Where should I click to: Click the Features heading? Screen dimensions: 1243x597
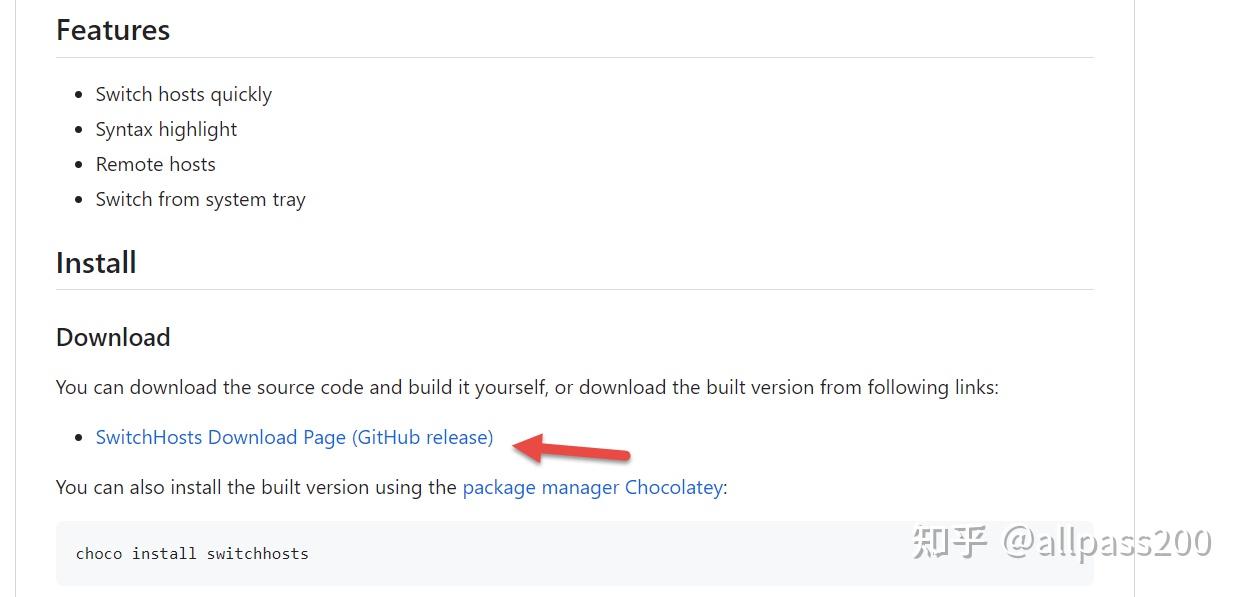(113, 30)
